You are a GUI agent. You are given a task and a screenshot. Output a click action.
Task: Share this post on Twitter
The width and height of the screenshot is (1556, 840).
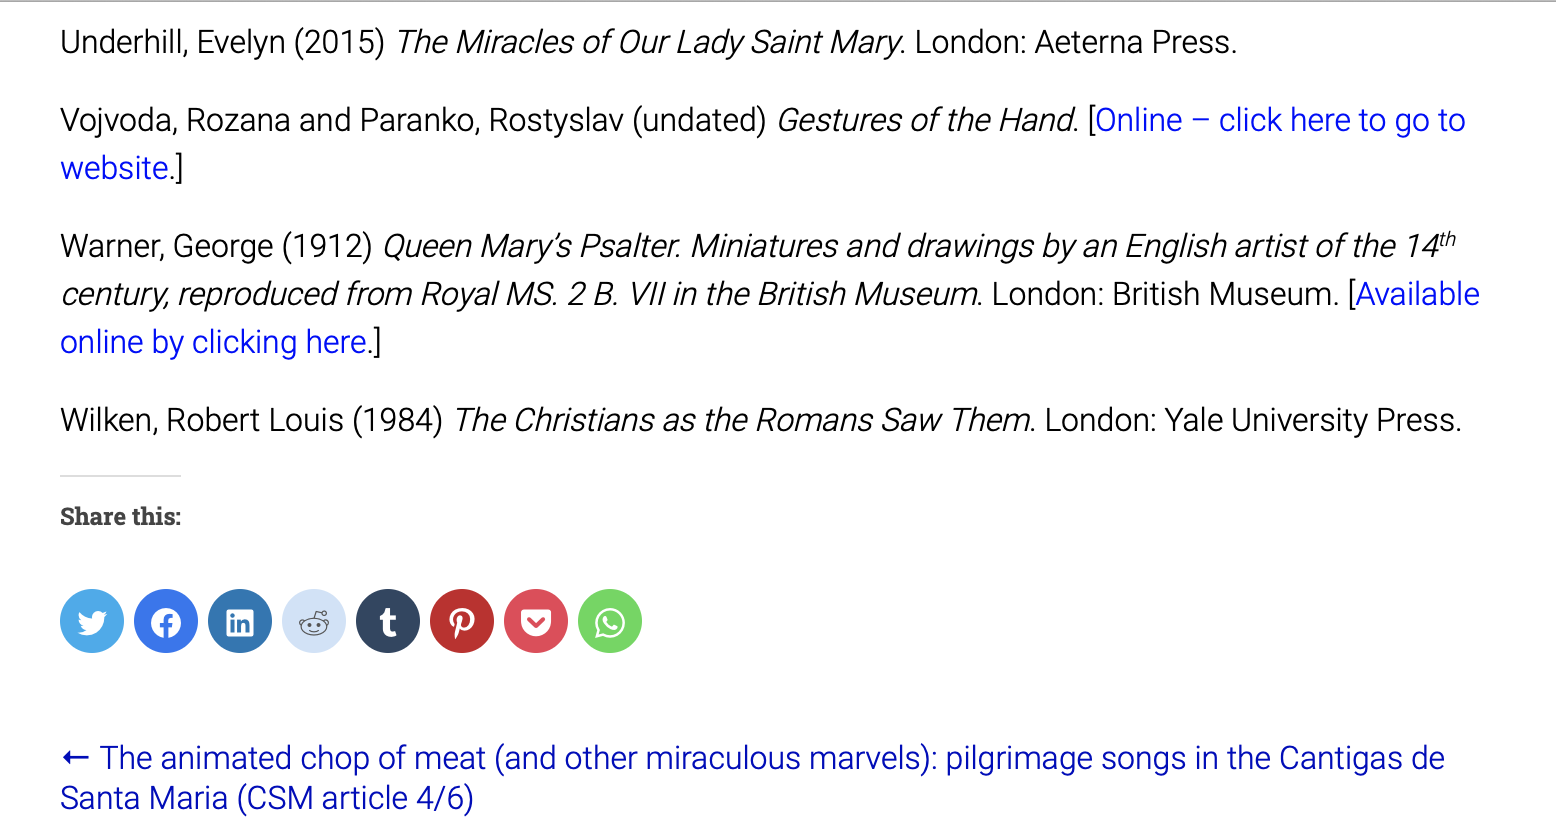92,621
